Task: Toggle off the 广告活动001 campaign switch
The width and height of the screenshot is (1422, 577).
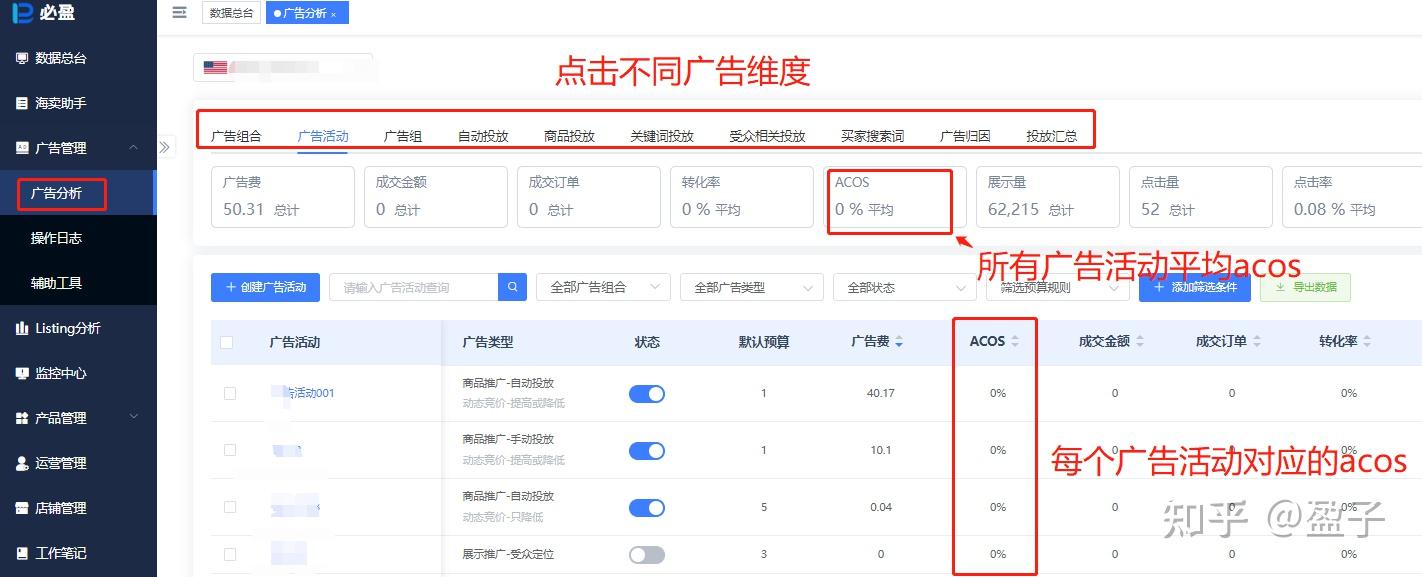Action: [646, 393]
